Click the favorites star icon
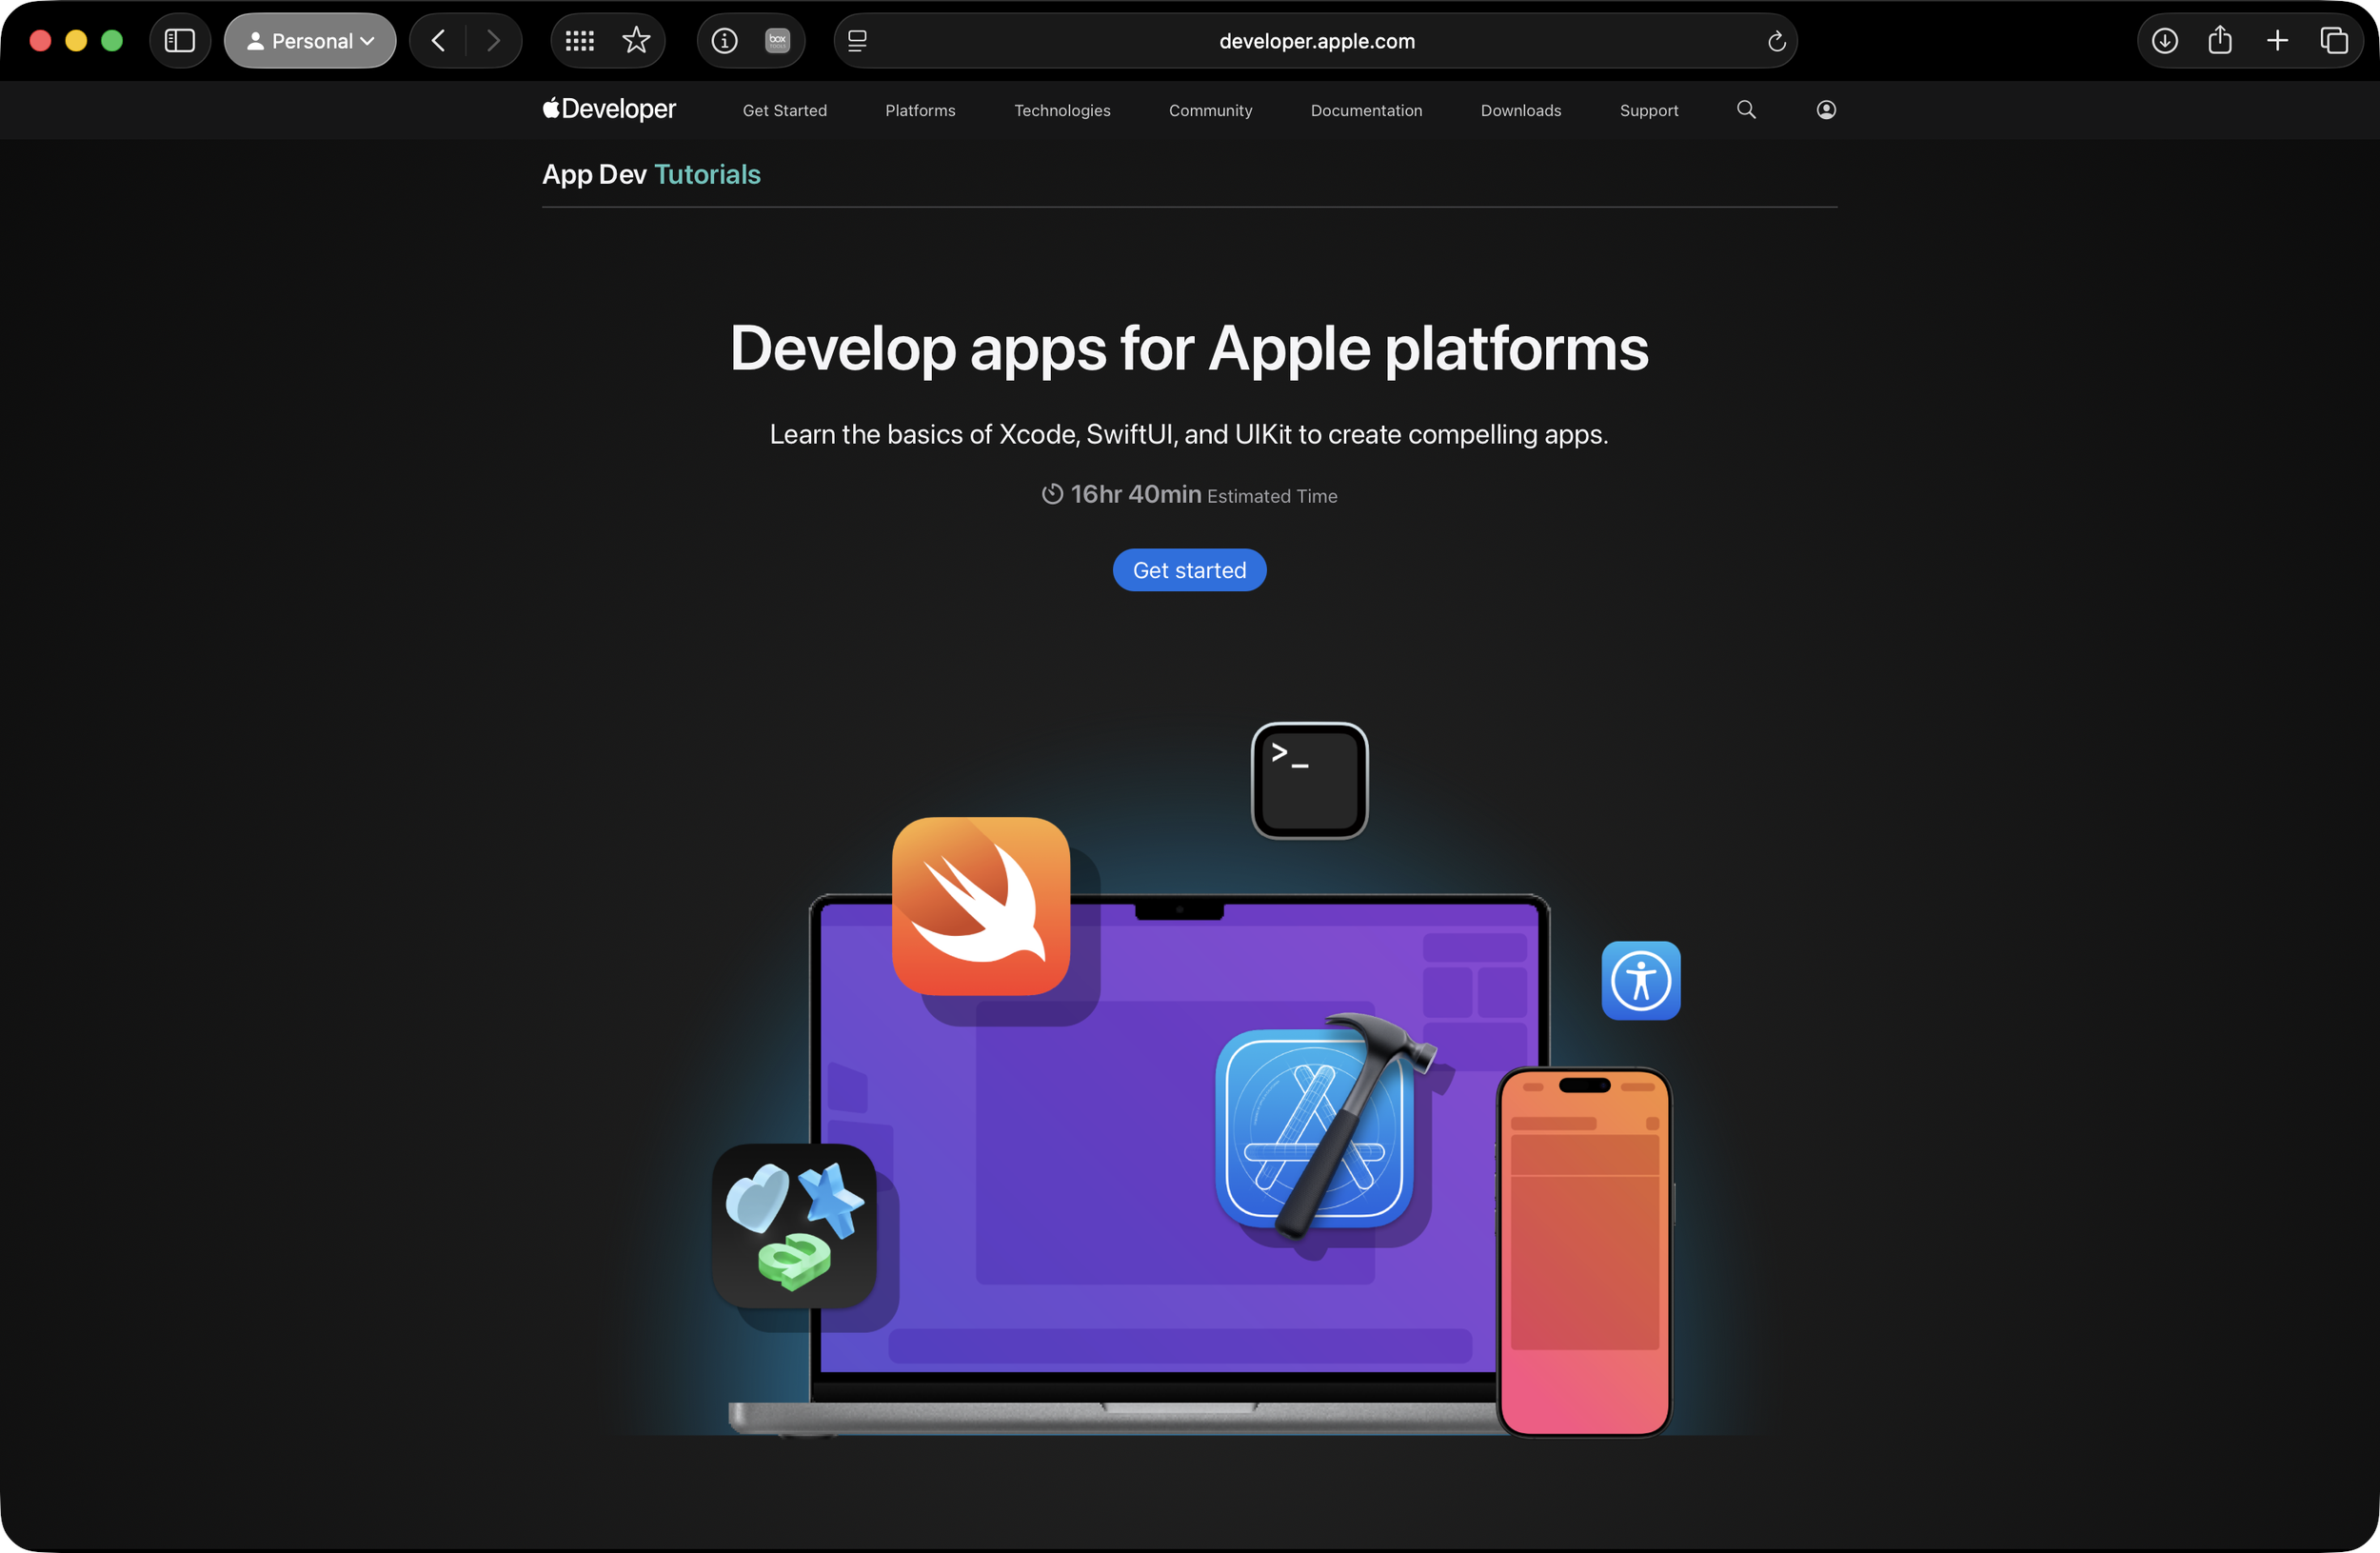Screen dimensions: 2380x1553 pos(636,41)
